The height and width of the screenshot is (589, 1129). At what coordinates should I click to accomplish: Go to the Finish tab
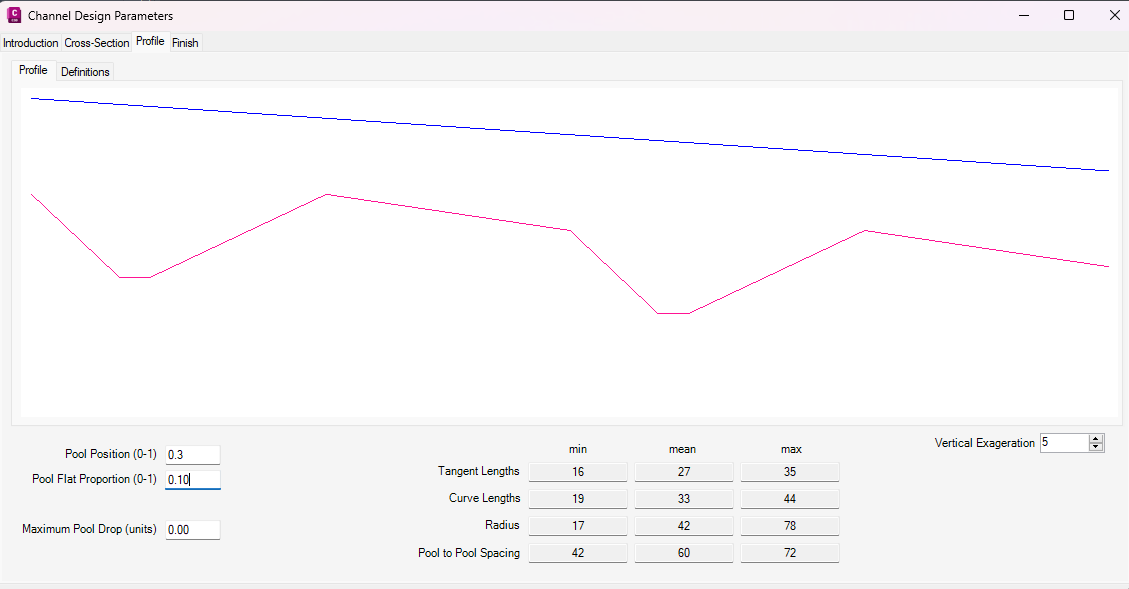point(185,43)
